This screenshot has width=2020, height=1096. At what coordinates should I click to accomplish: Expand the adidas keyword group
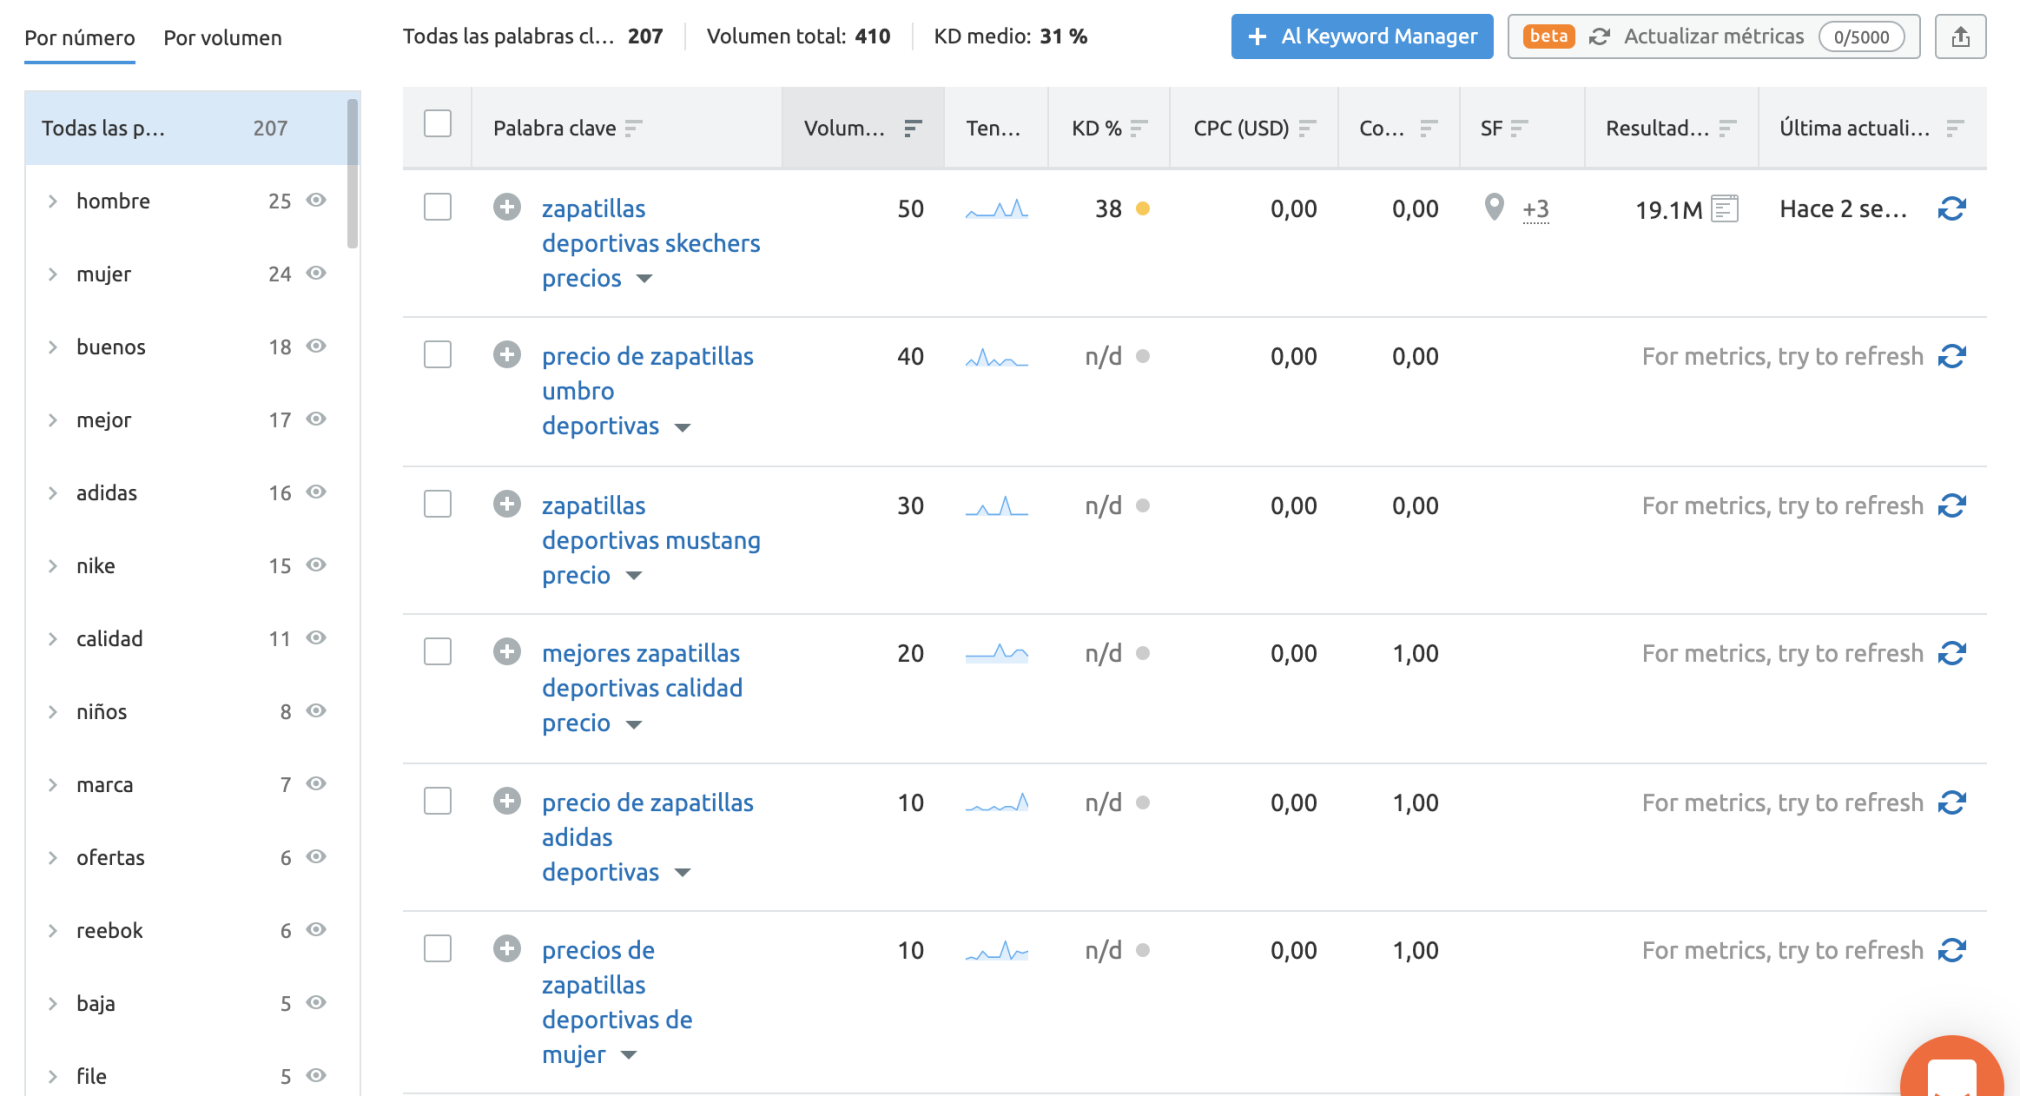[53, 493]
